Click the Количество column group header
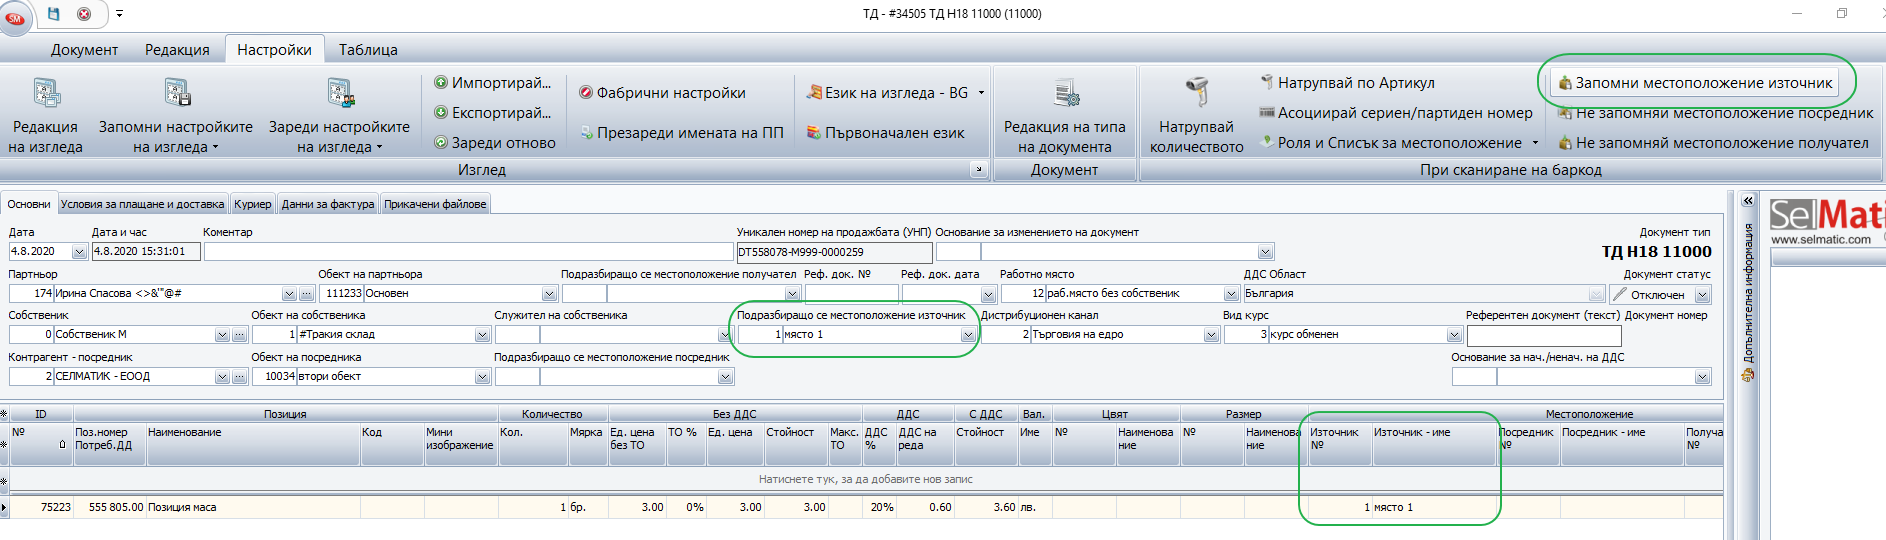 (552, 413)
